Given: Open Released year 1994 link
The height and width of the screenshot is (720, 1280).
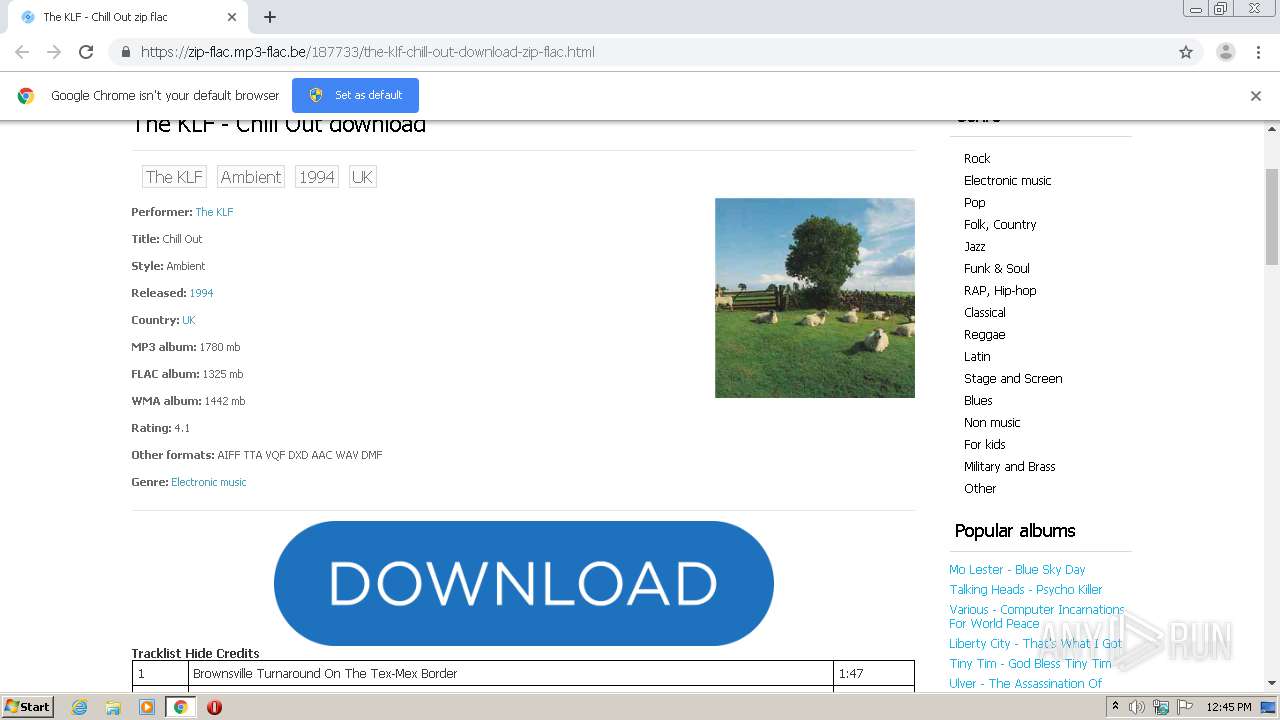Looking at the screenshot, I should (201, 293).
